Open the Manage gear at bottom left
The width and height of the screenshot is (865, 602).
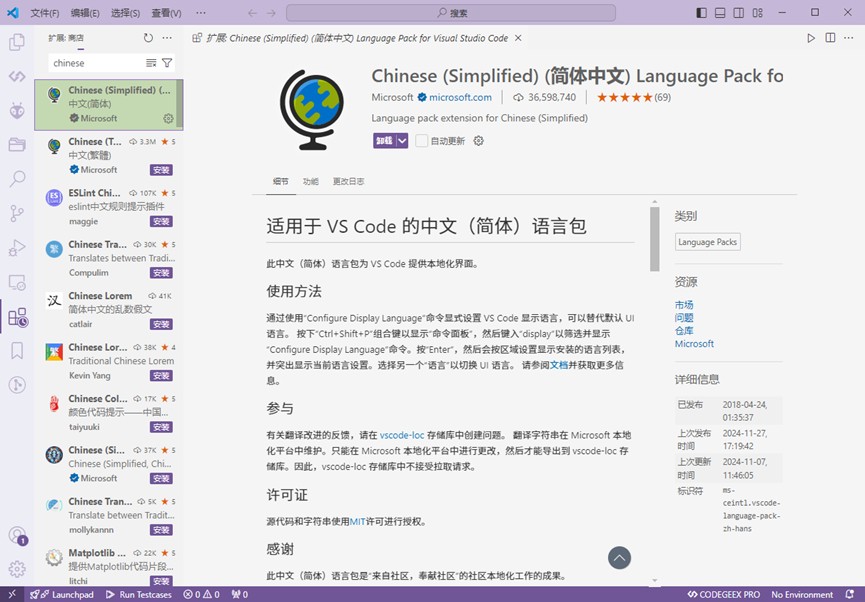tap(17, 568)
